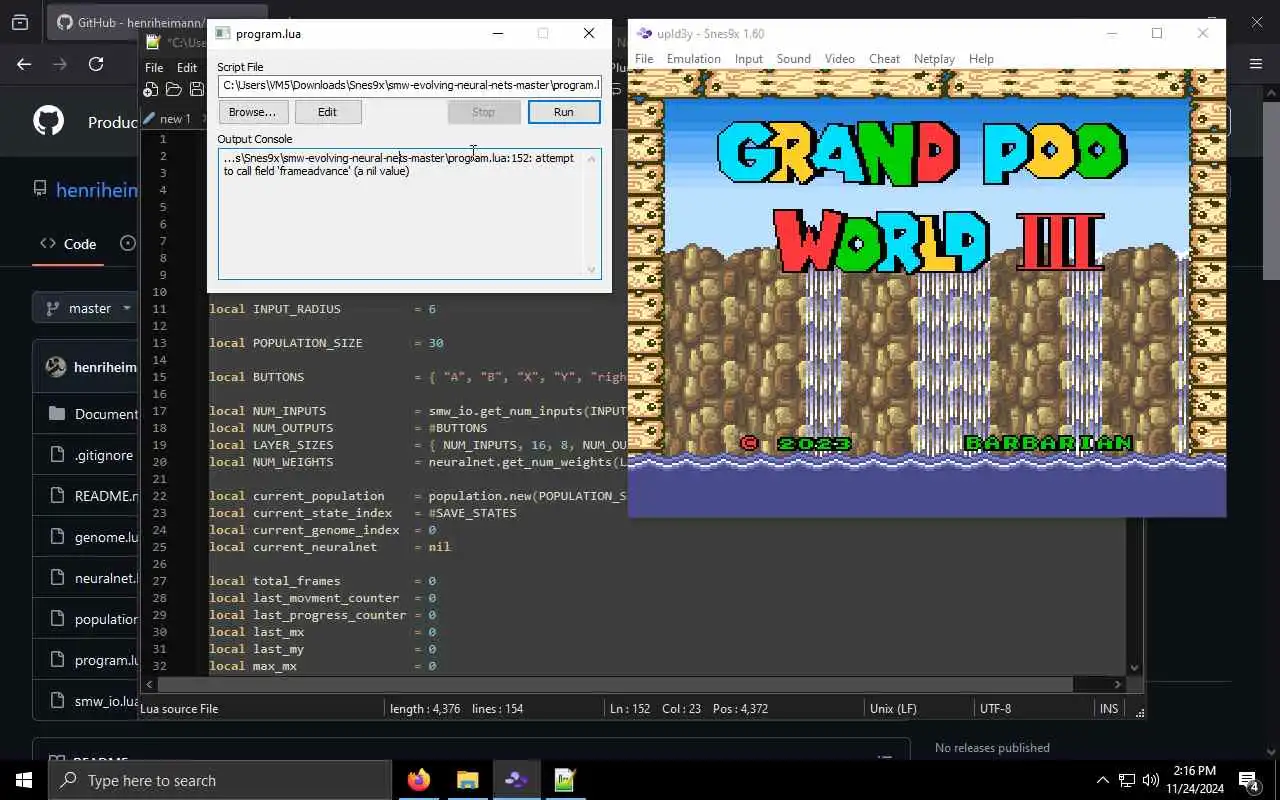The height and width of the screenshot is (800, 1280).
Task: Click INS mode in status bar
Action: (x=1109, y=708)
